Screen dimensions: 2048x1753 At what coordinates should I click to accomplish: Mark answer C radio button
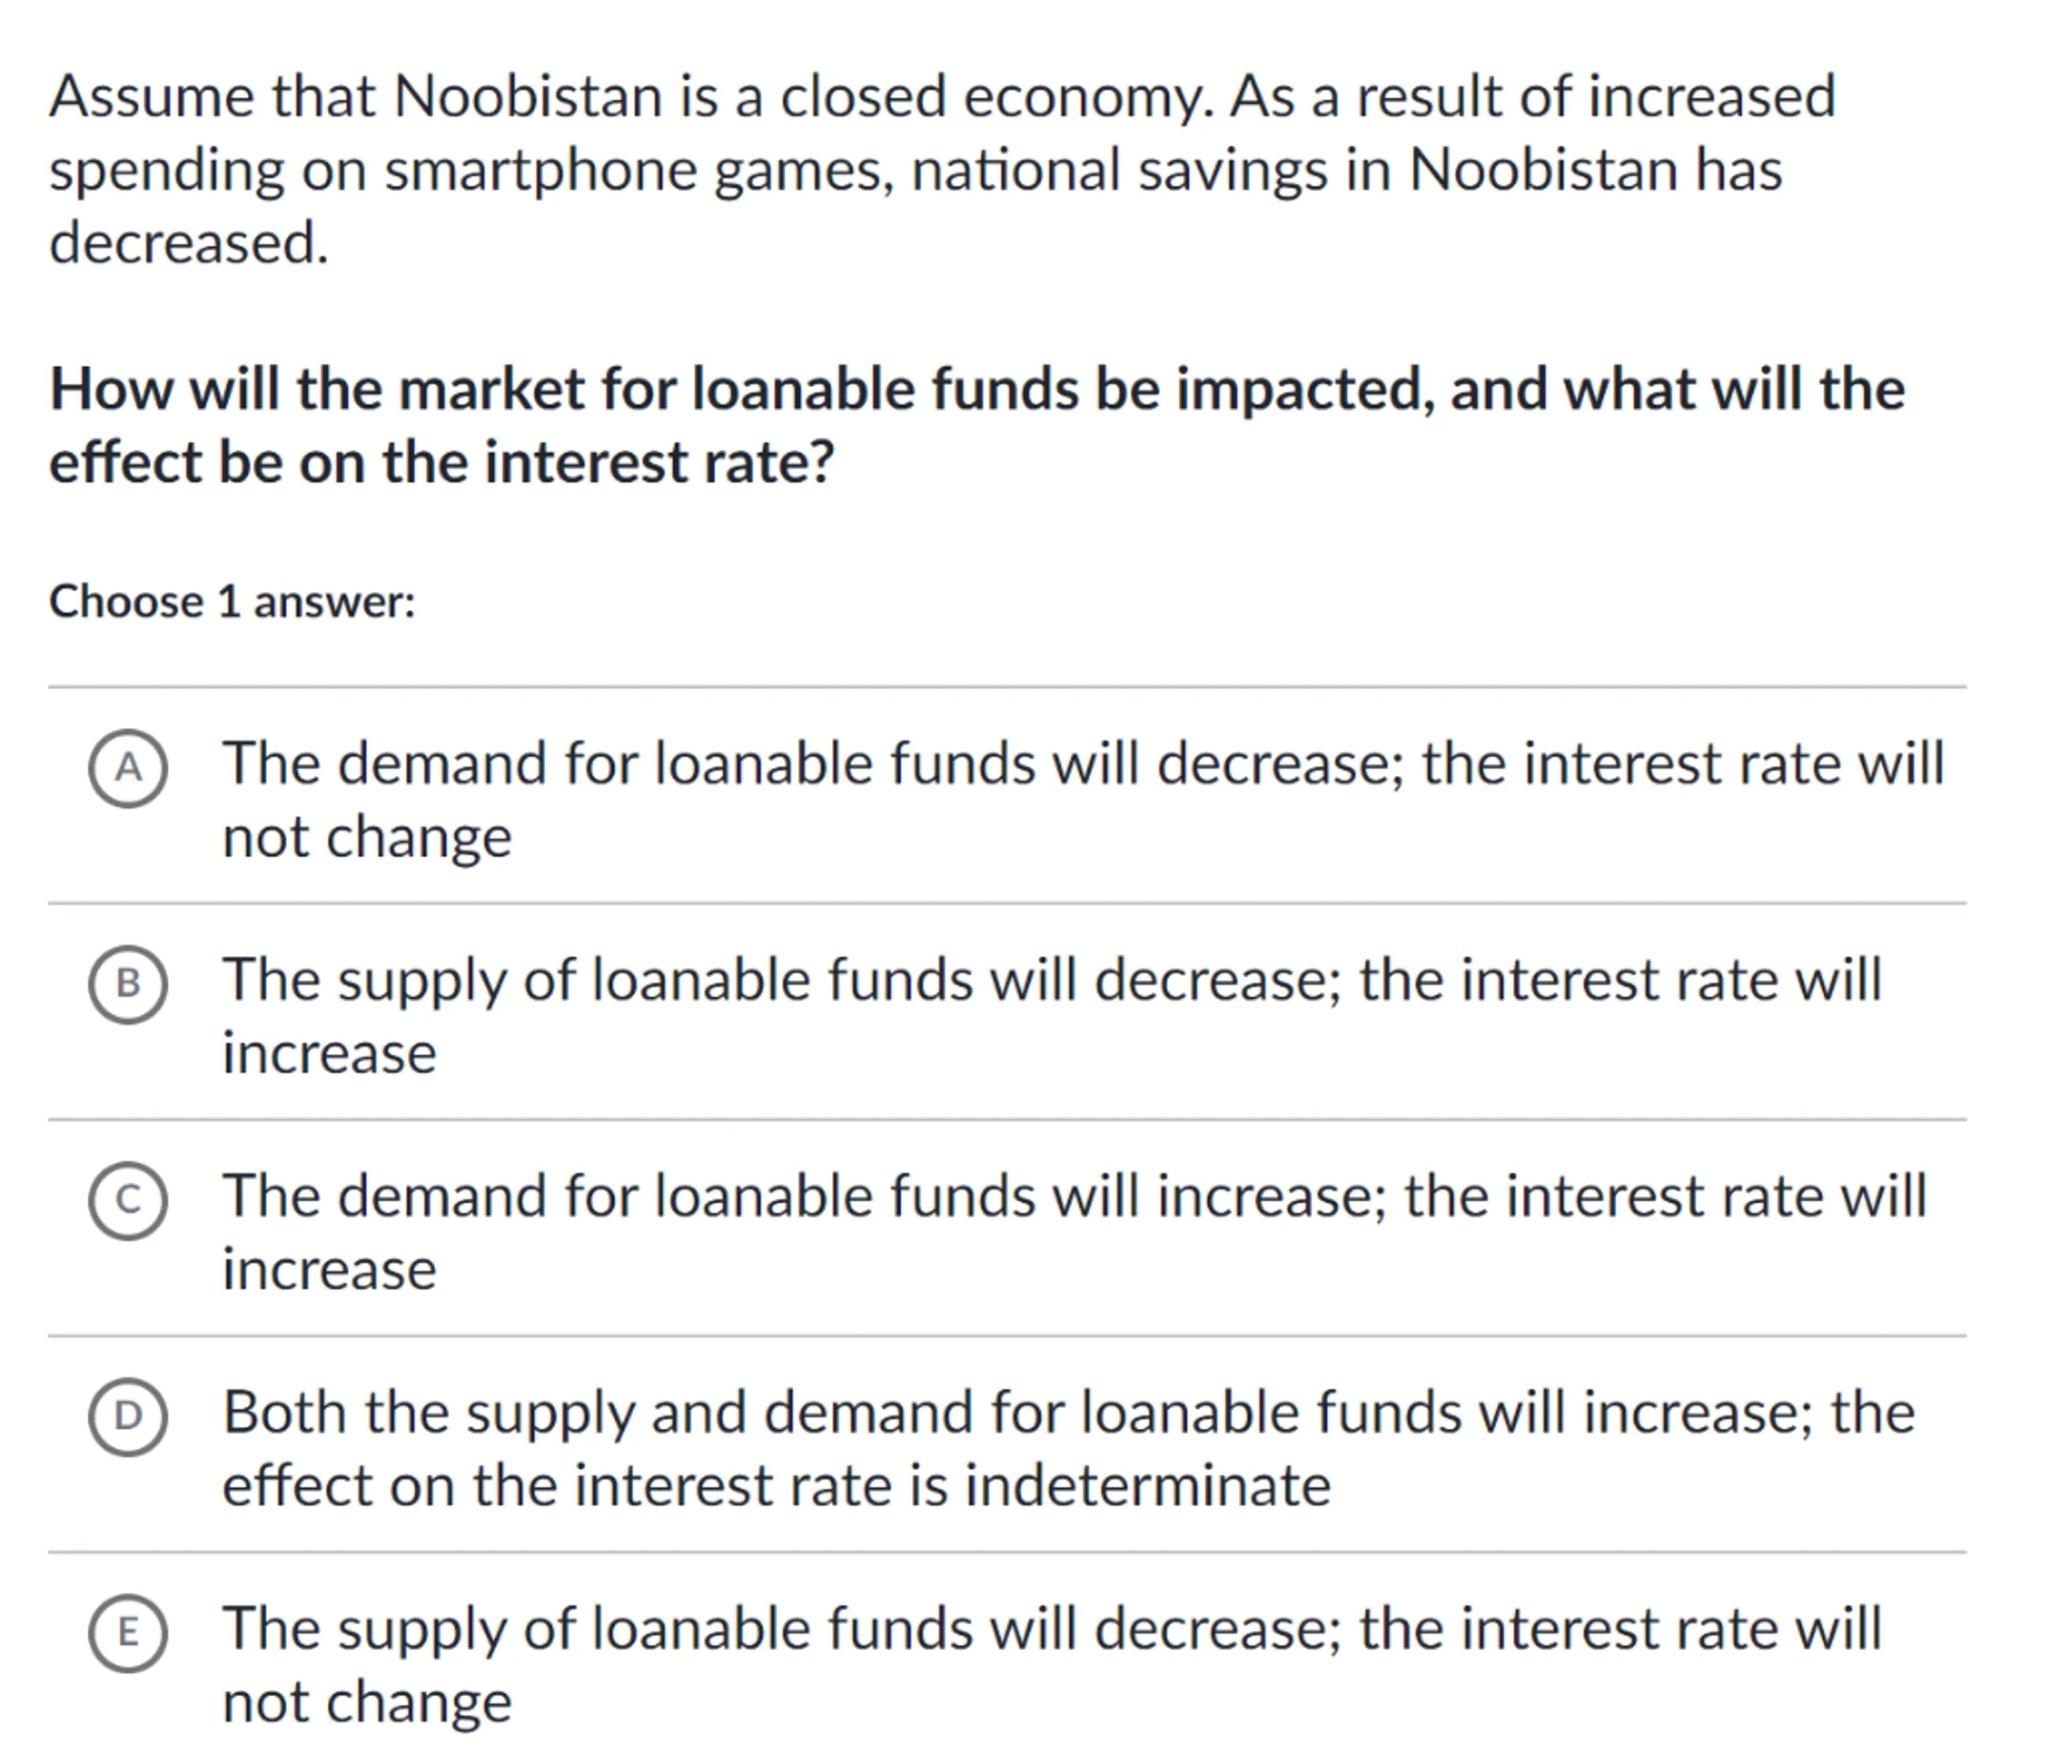coord(127,1200)
